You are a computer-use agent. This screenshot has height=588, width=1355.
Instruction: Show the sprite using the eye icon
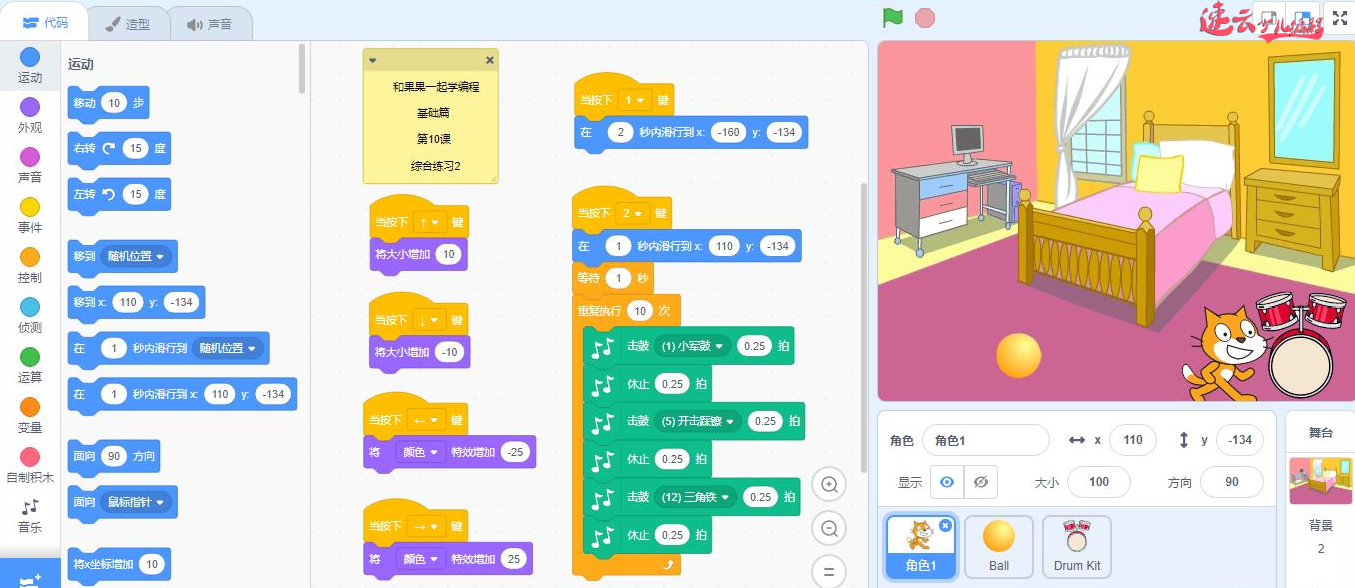coord(946,482)
